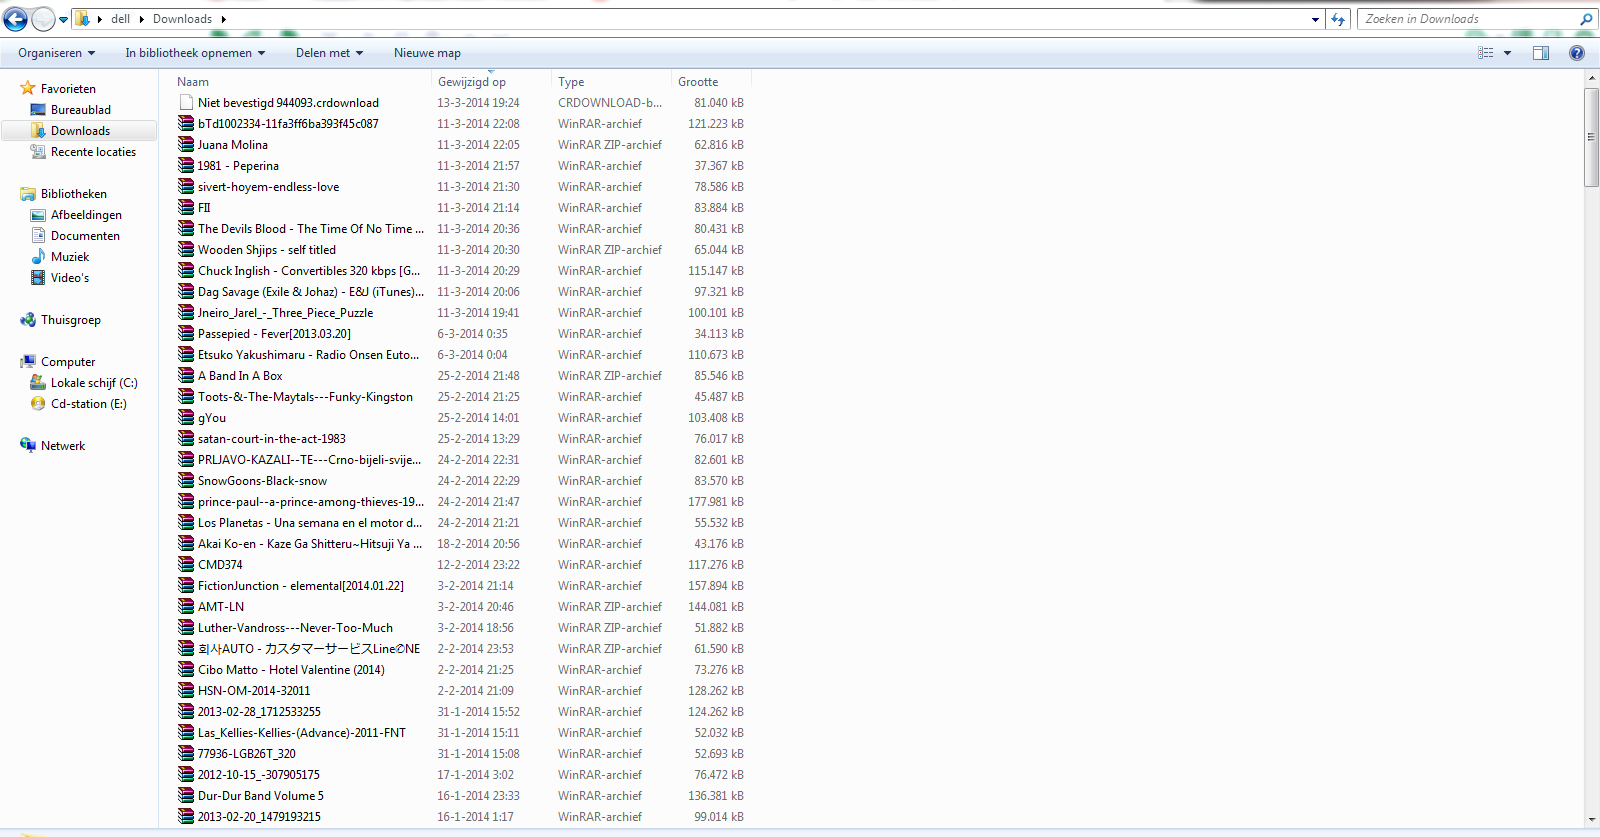Click the search magnifier icon
Screen dimensions: 1600x837
1586,19
